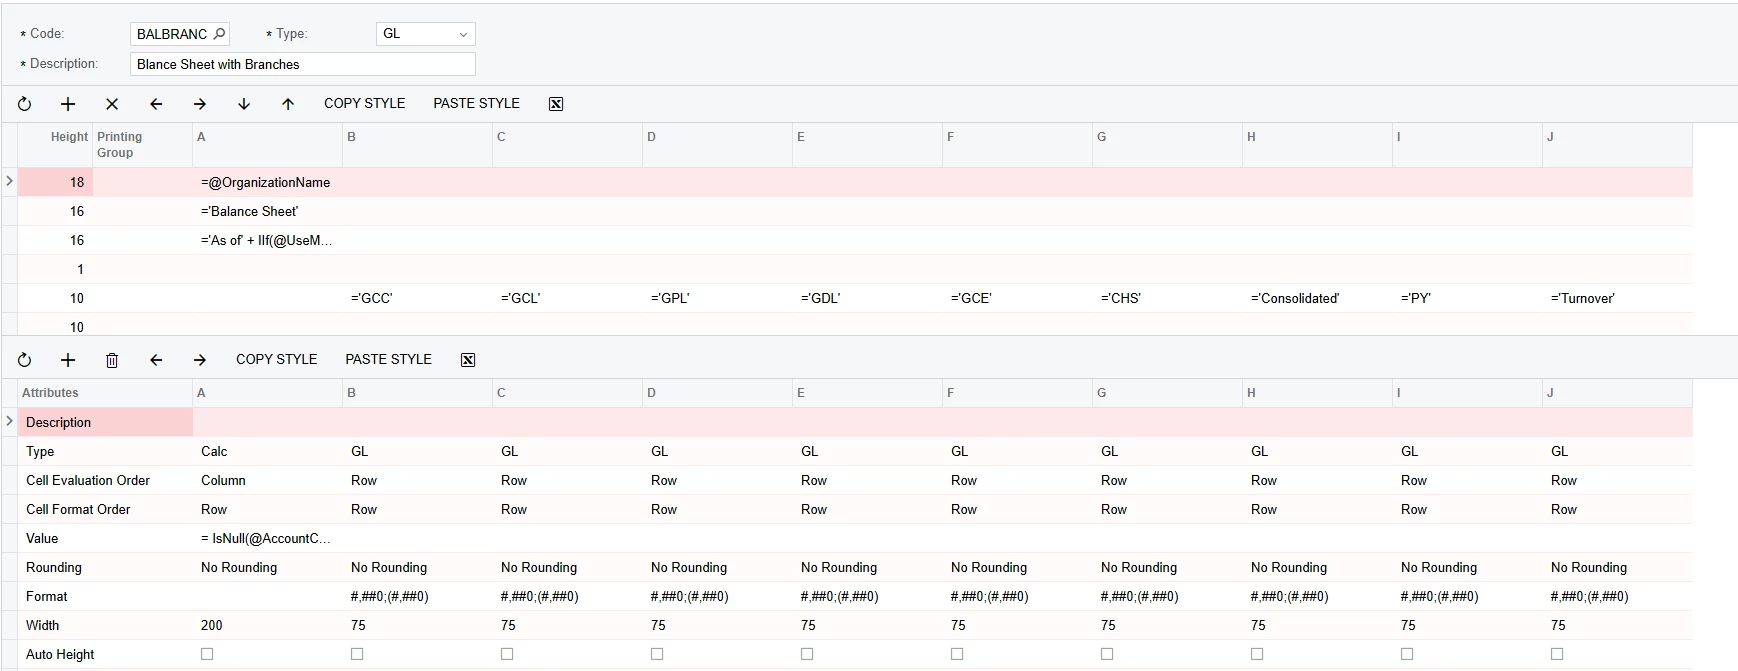Image resolution: width=1738 pixels, height=671 pixels.
Task: Click right arrow in rows toolbar
Action: 200,104
